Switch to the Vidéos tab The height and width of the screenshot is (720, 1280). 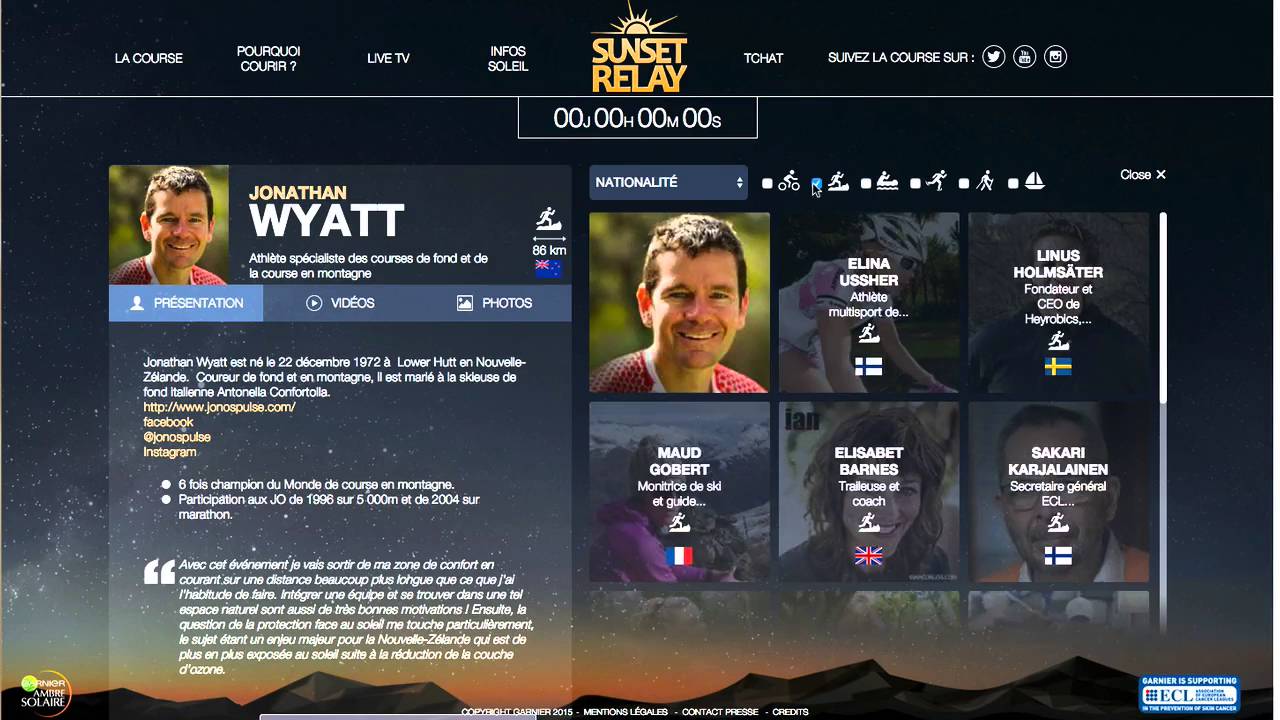tap(340, 303)
